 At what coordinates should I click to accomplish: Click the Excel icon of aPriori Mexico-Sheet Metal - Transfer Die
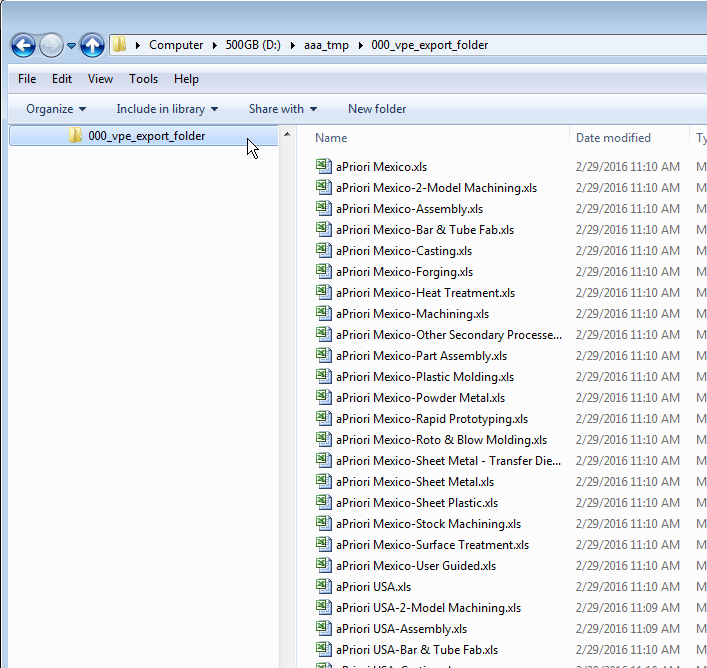coord(323,460)
